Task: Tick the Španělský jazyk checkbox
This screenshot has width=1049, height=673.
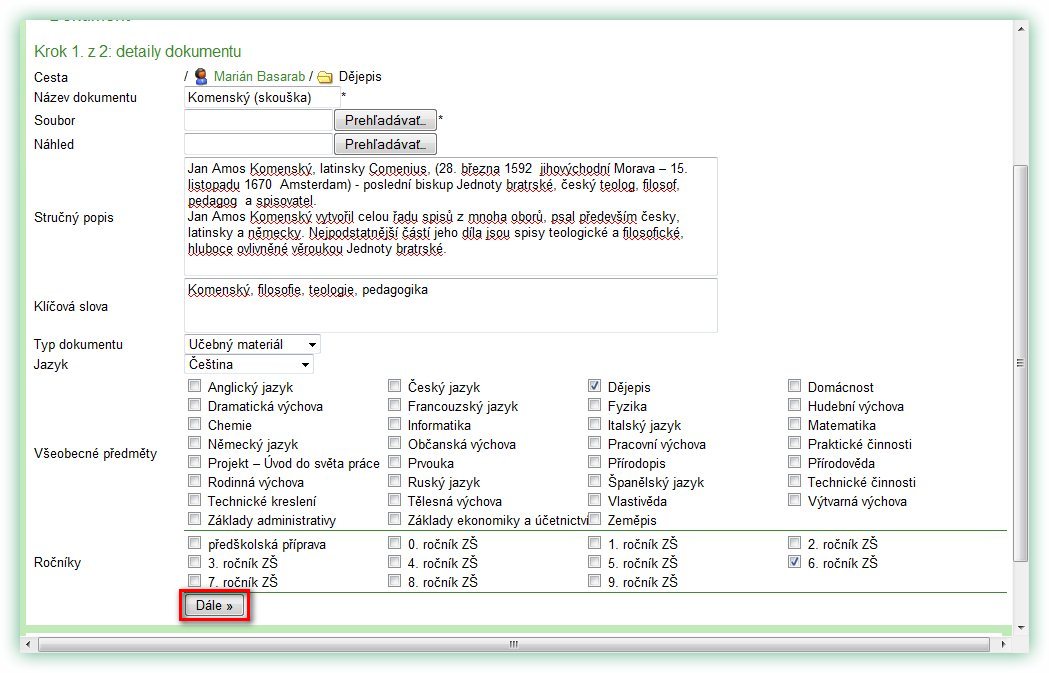Action: tap(594, 481)
